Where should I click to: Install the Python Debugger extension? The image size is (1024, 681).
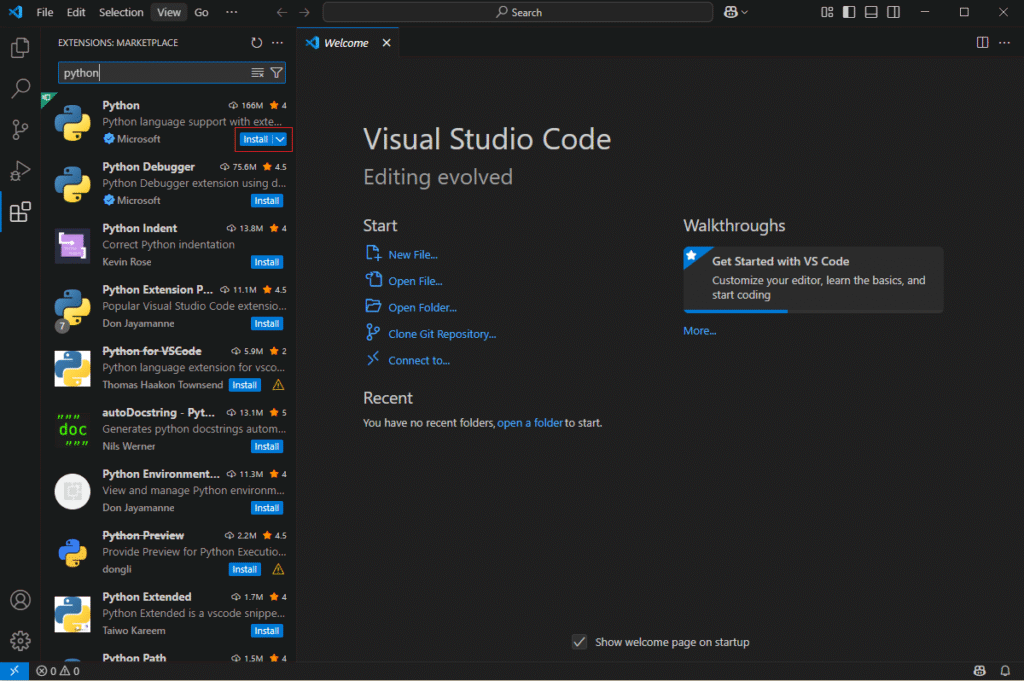click(x=266, y=200)
